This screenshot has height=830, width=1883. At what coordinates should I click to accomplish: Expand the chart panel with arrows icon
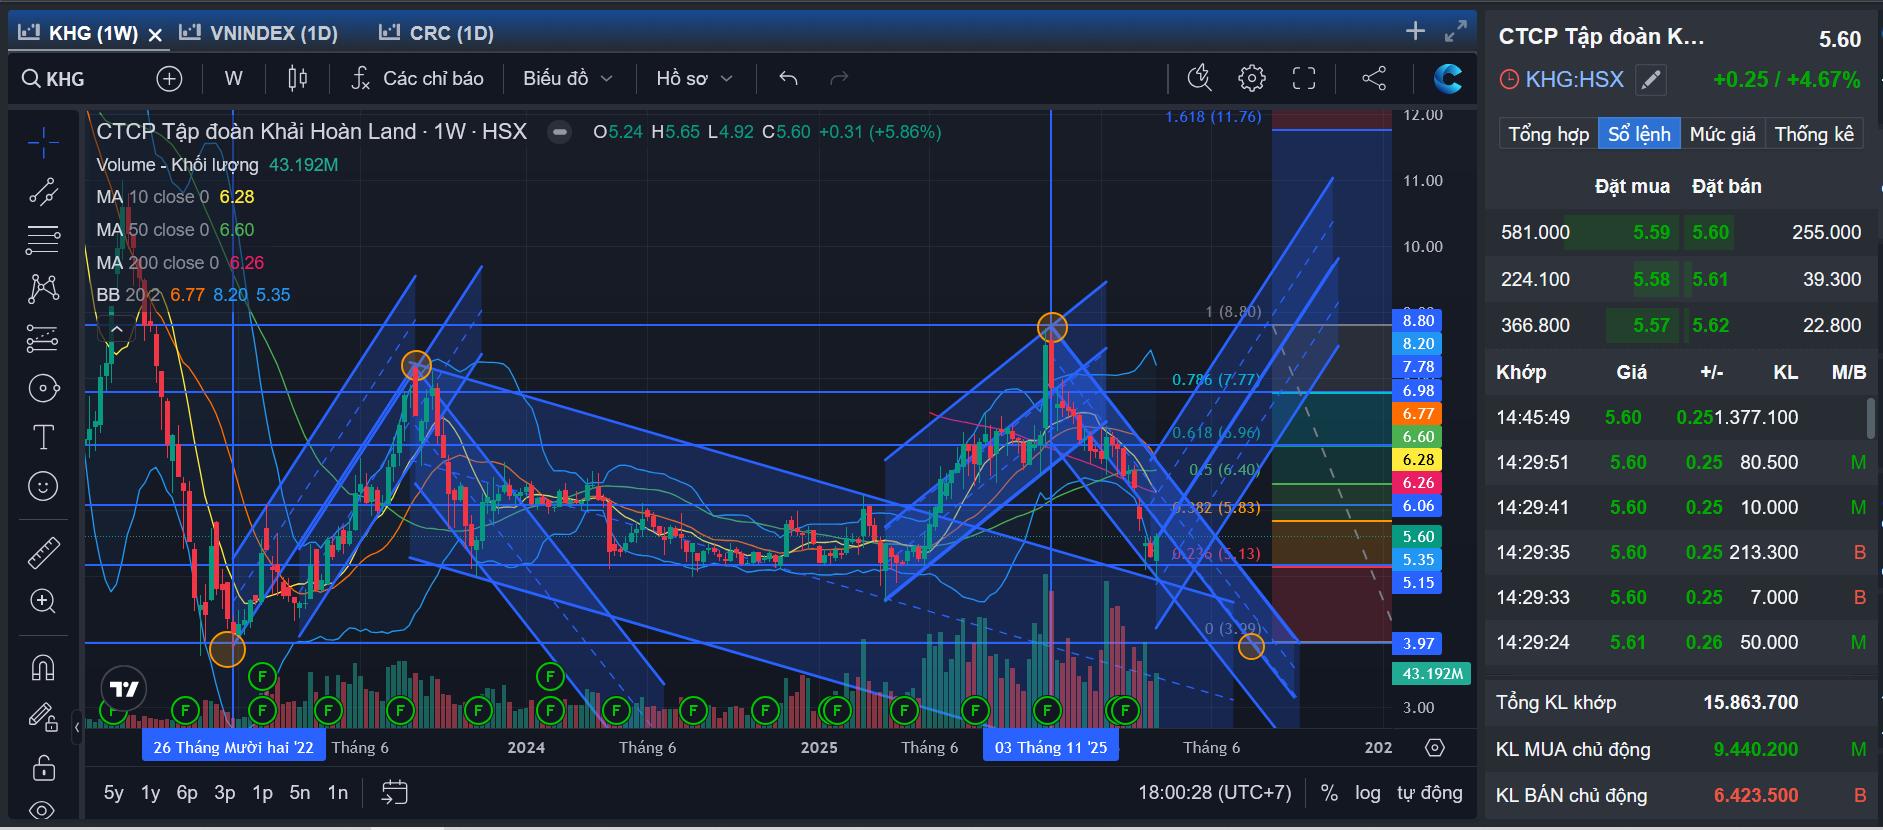coord(1455,31)
